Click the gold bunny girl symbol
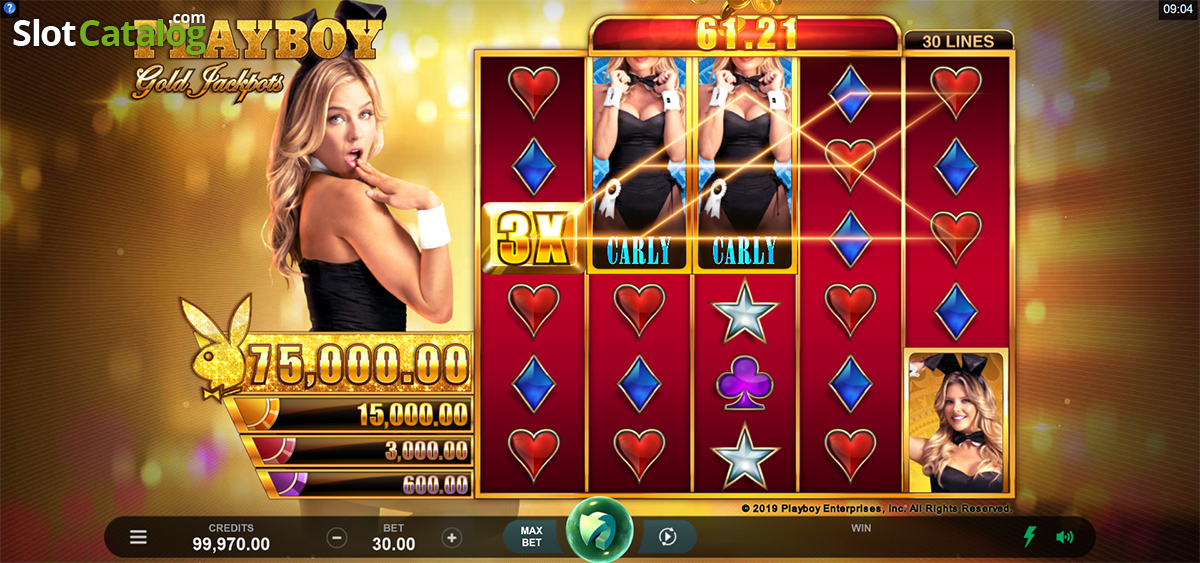This screenshot has height=563, width=1200. click(957, 421)
